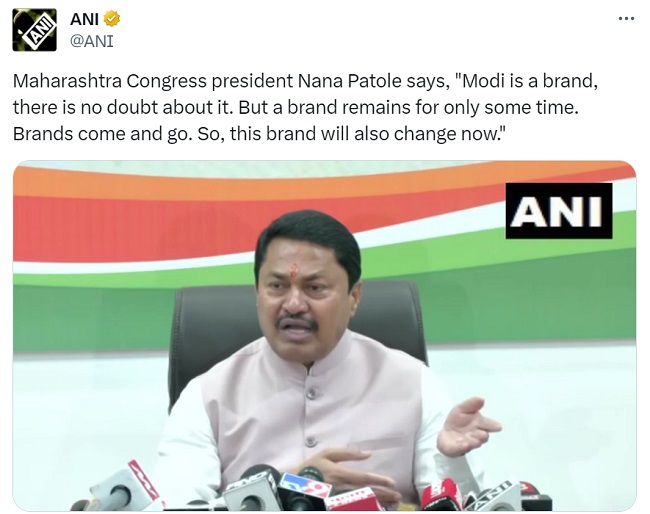This screenshot has height=514, width=650.
Task: Click the speaker's raised open hand
Action: (466, 426)
